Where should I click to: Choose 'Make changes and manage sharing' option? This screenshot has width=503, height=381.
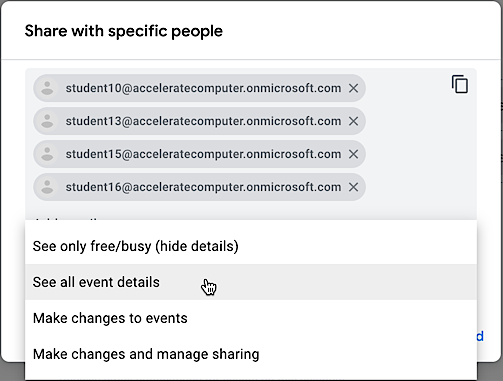pyautogui.click(x=251, y=354)
